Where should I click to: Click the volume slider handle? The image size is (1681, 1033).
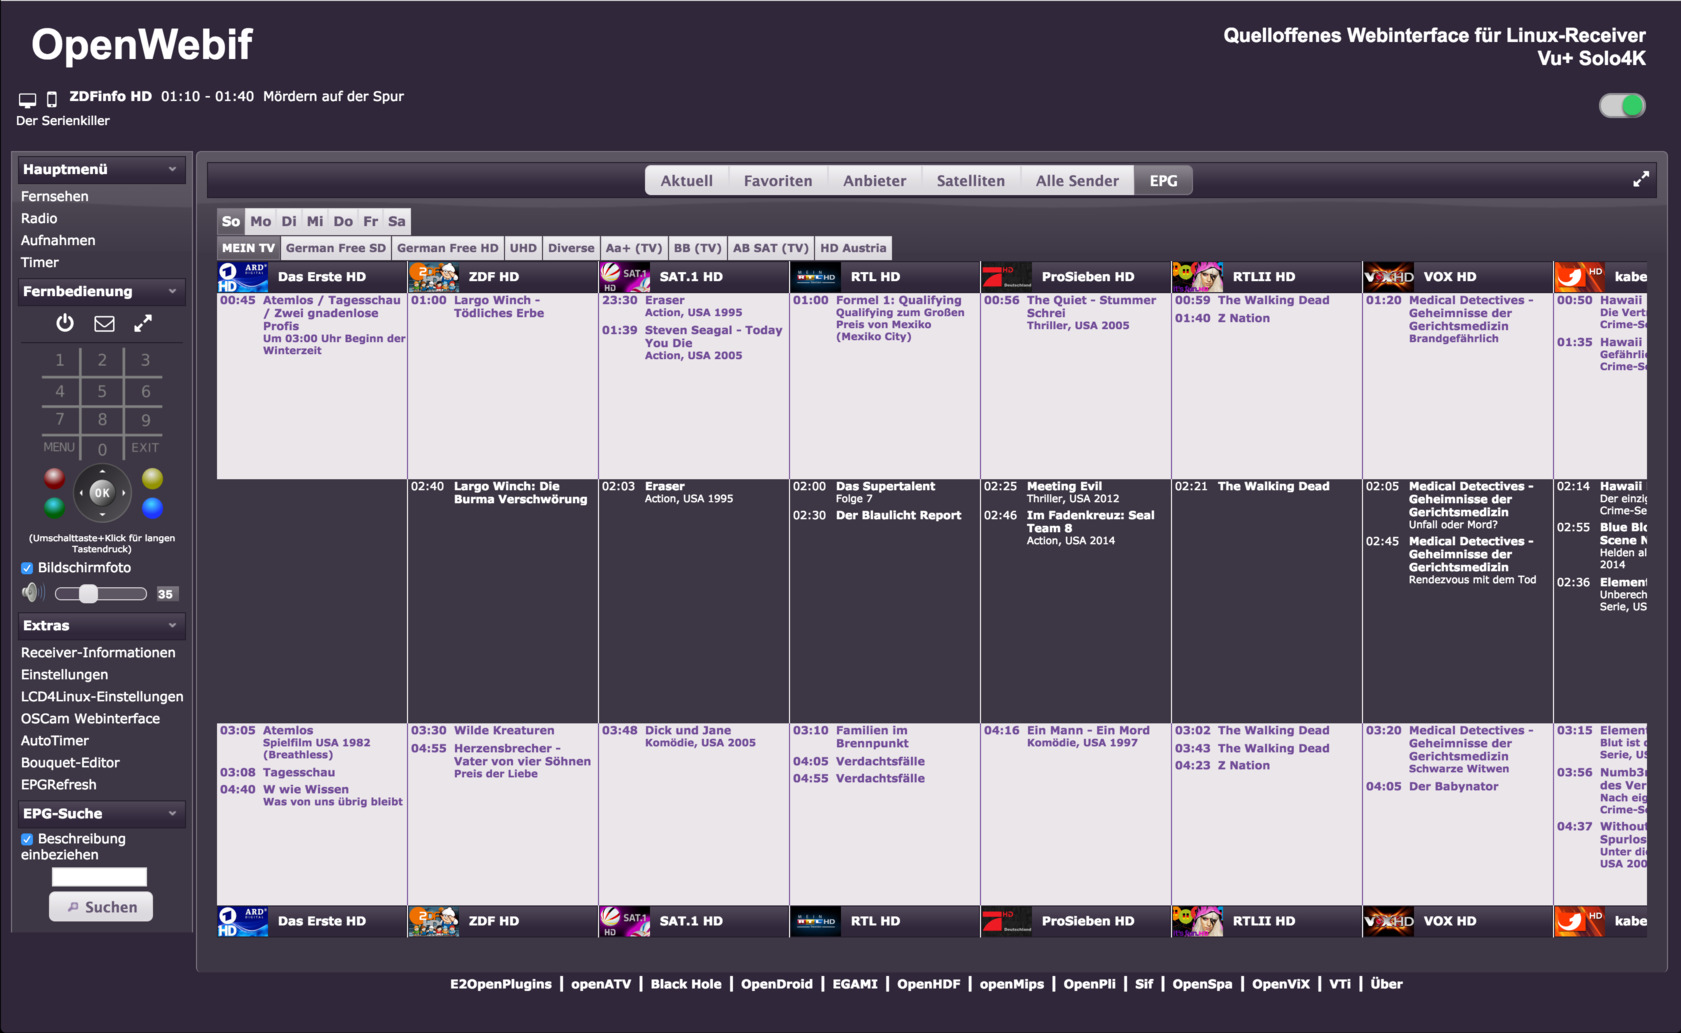click(x=89, y=594)
